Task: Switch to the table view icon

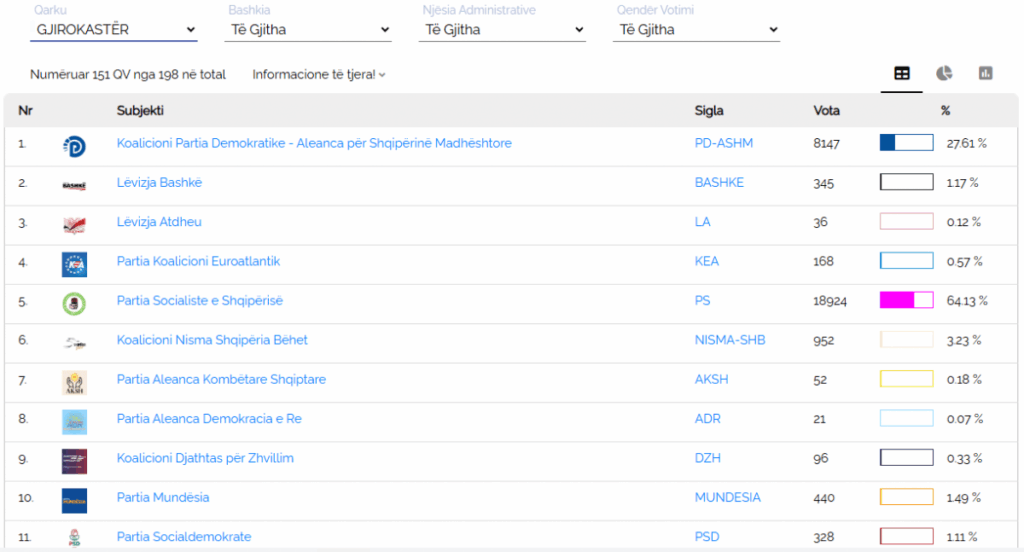Action: [901, 73]
